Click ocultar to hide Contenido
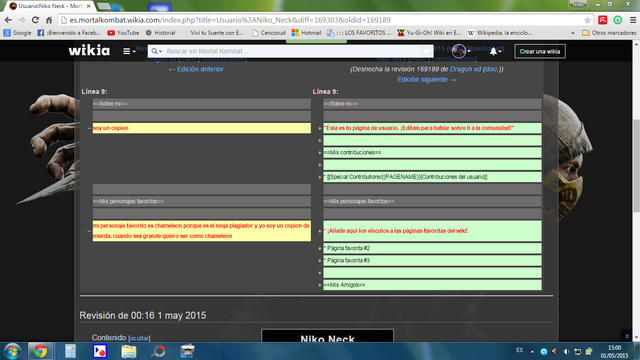Image resolution: width=640 pixels, height=360 pixels. click(139, 338)
